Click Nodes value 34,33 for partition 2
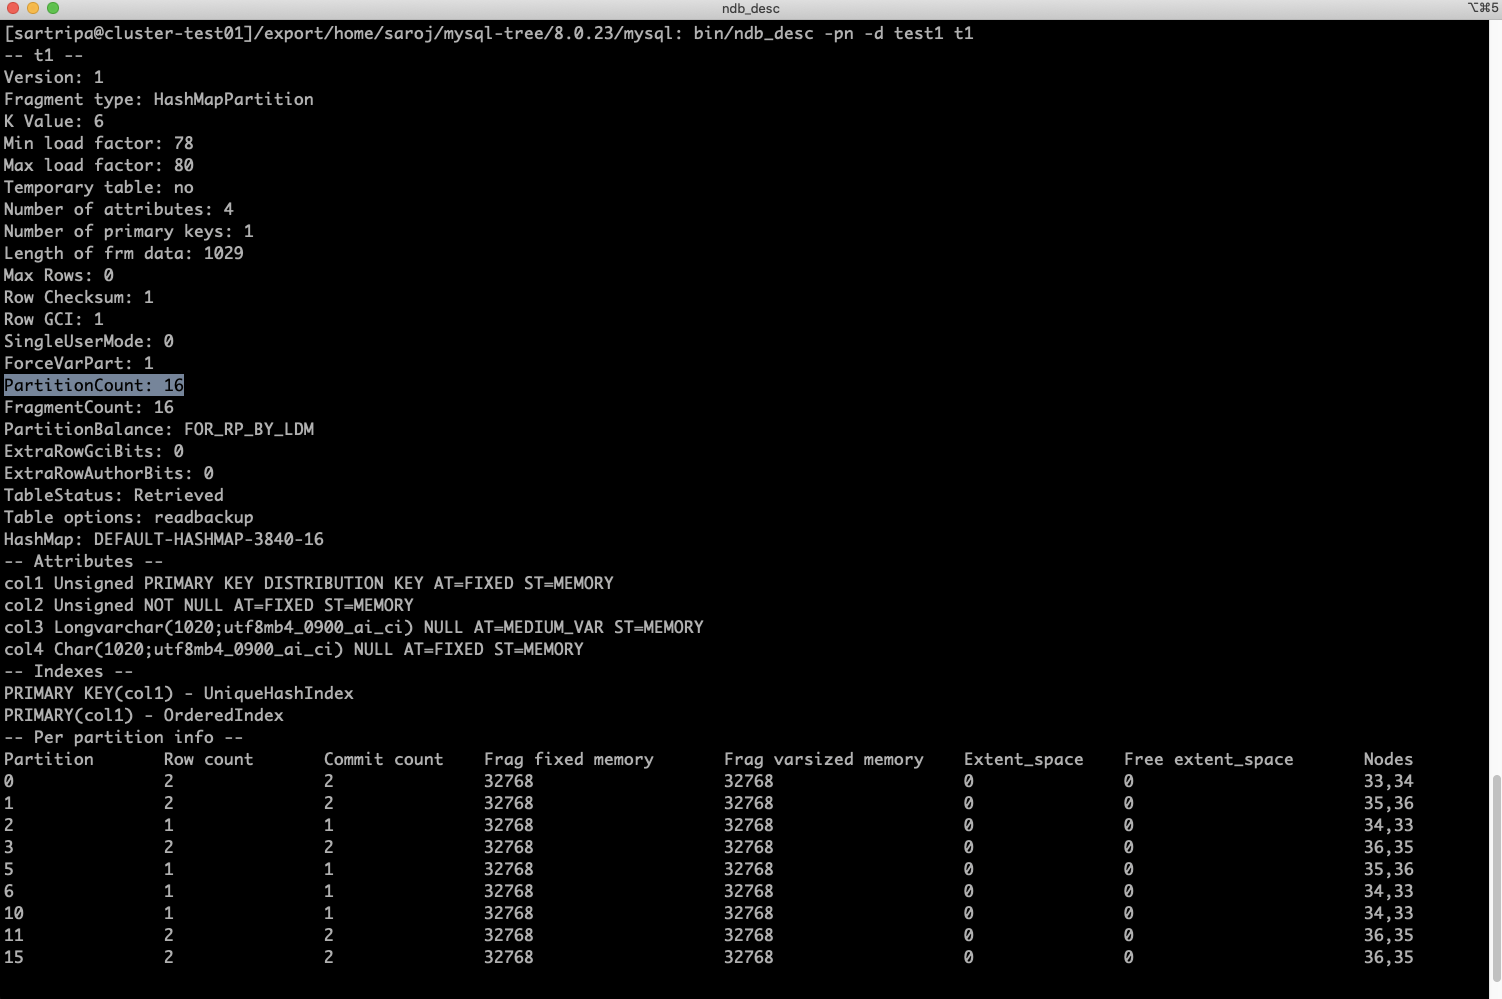 [x=1389, y=825]
